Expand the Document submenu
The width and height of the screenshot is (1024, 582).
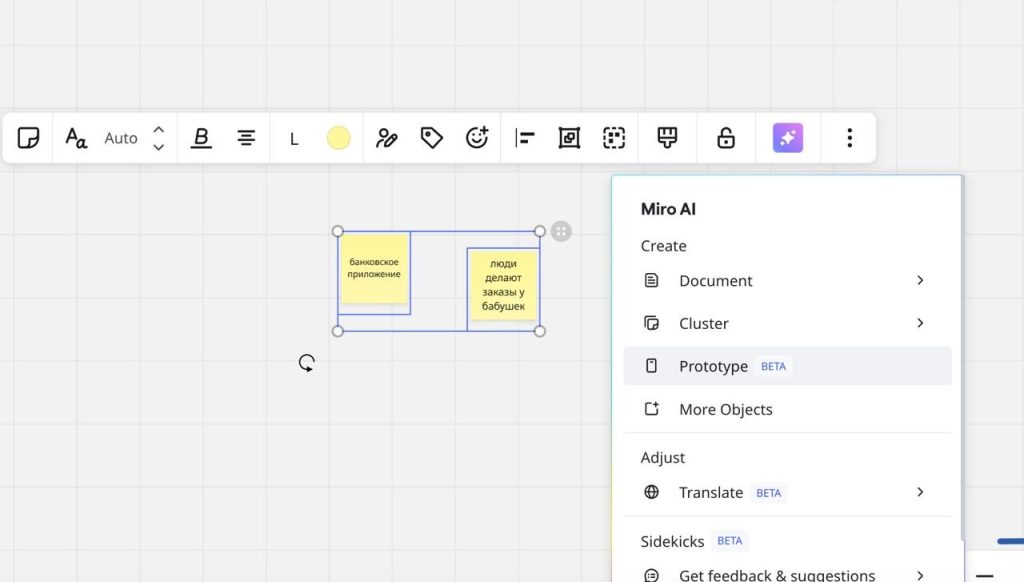coord(920,280)
